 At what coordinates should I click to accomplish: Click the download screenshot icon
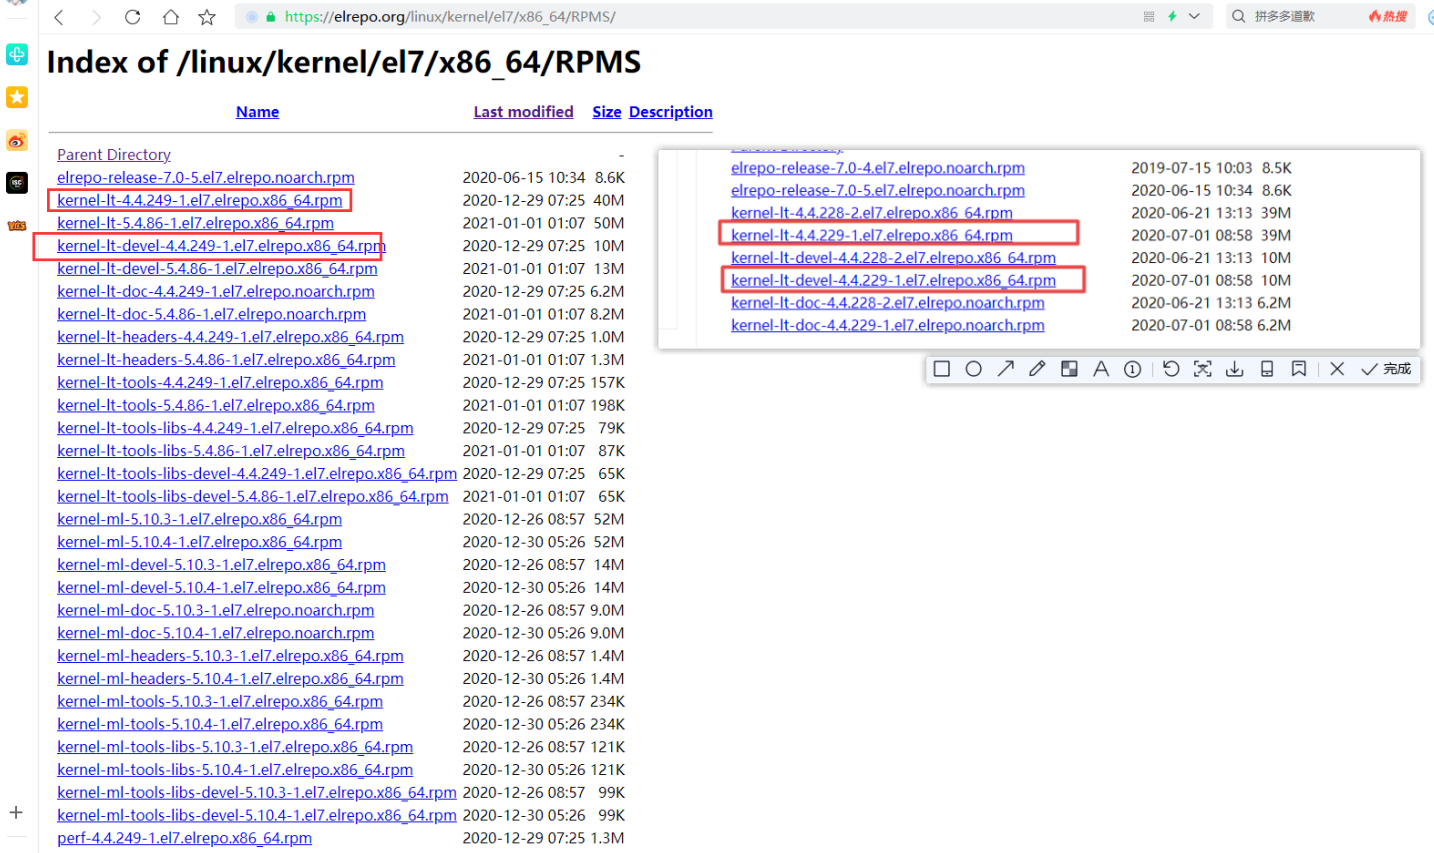tap(1234, 369)
